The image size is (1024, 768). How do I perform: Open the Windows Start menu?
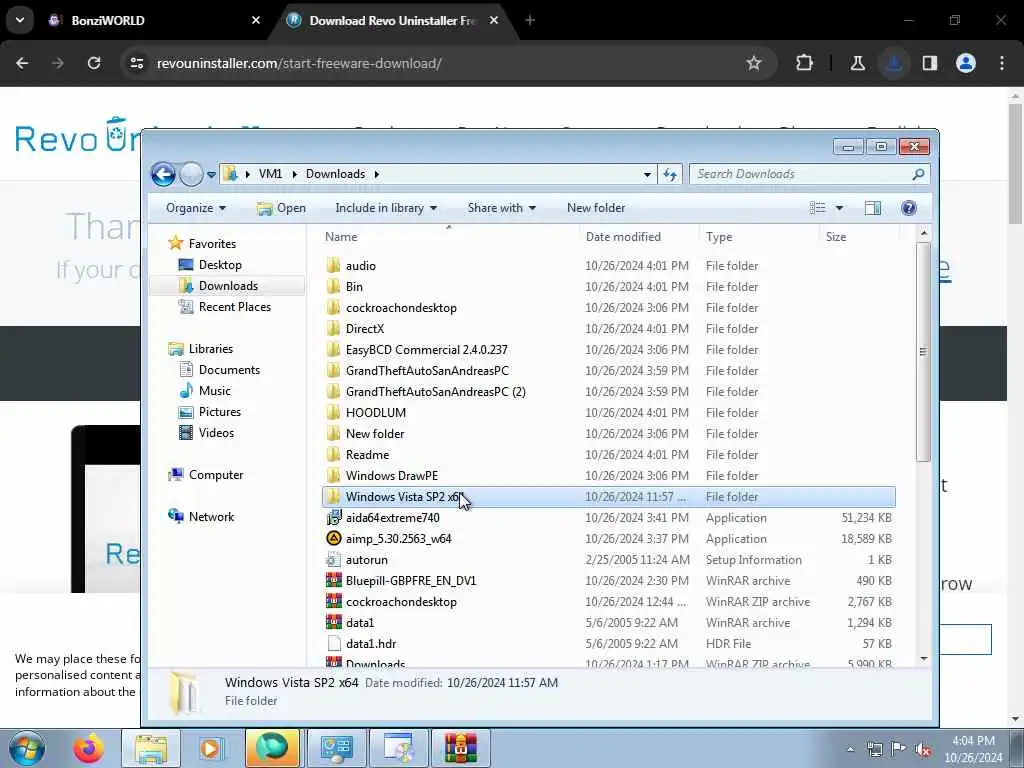27,748
